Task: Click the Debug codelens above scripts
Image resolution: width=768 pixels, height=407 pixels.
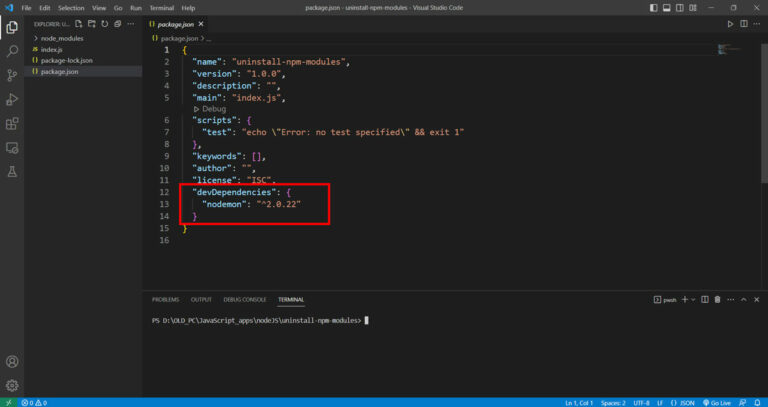Action: click(210, 109)
